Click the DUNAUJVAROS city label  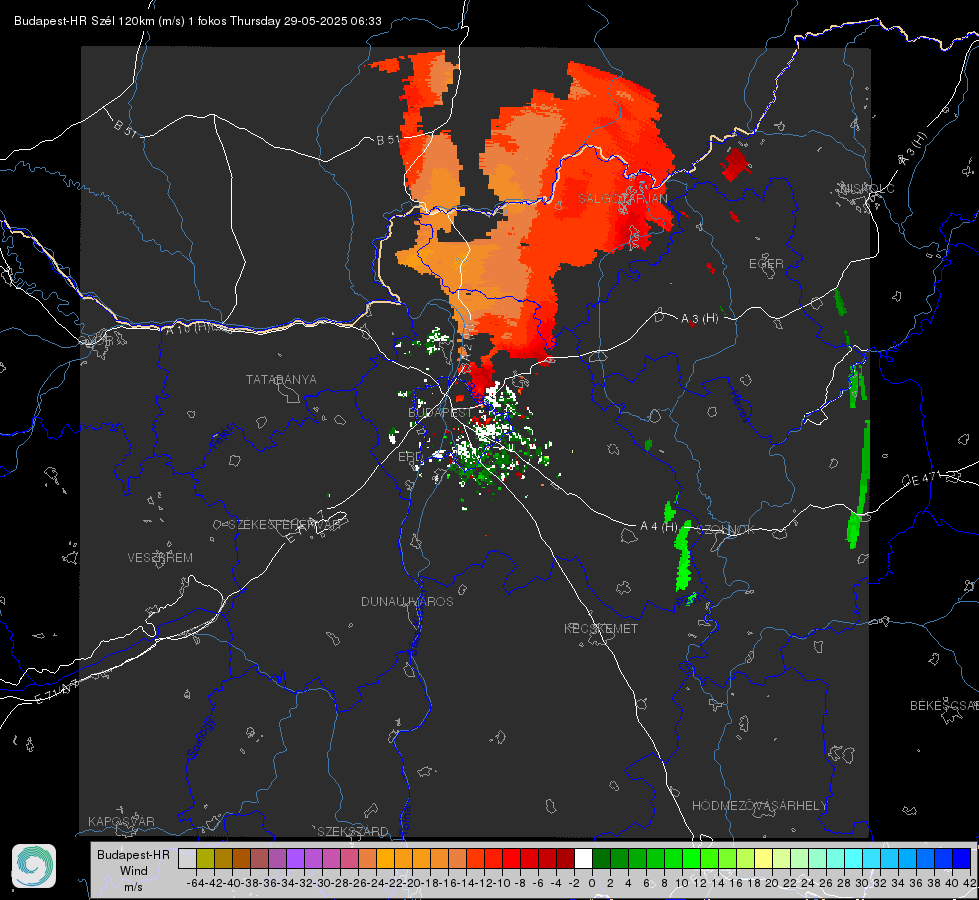click(407, 601)
